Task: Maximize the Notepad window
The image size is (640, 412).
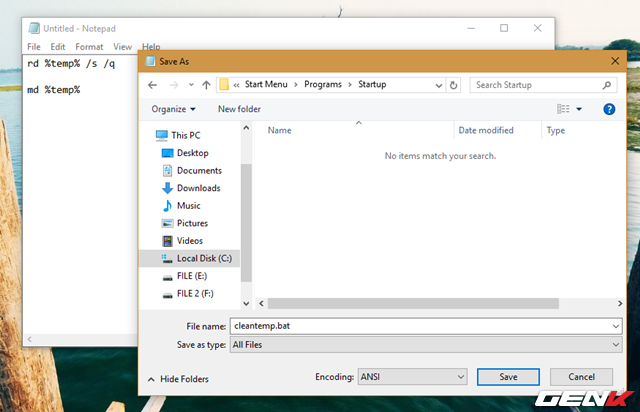Action: [504, 28]
